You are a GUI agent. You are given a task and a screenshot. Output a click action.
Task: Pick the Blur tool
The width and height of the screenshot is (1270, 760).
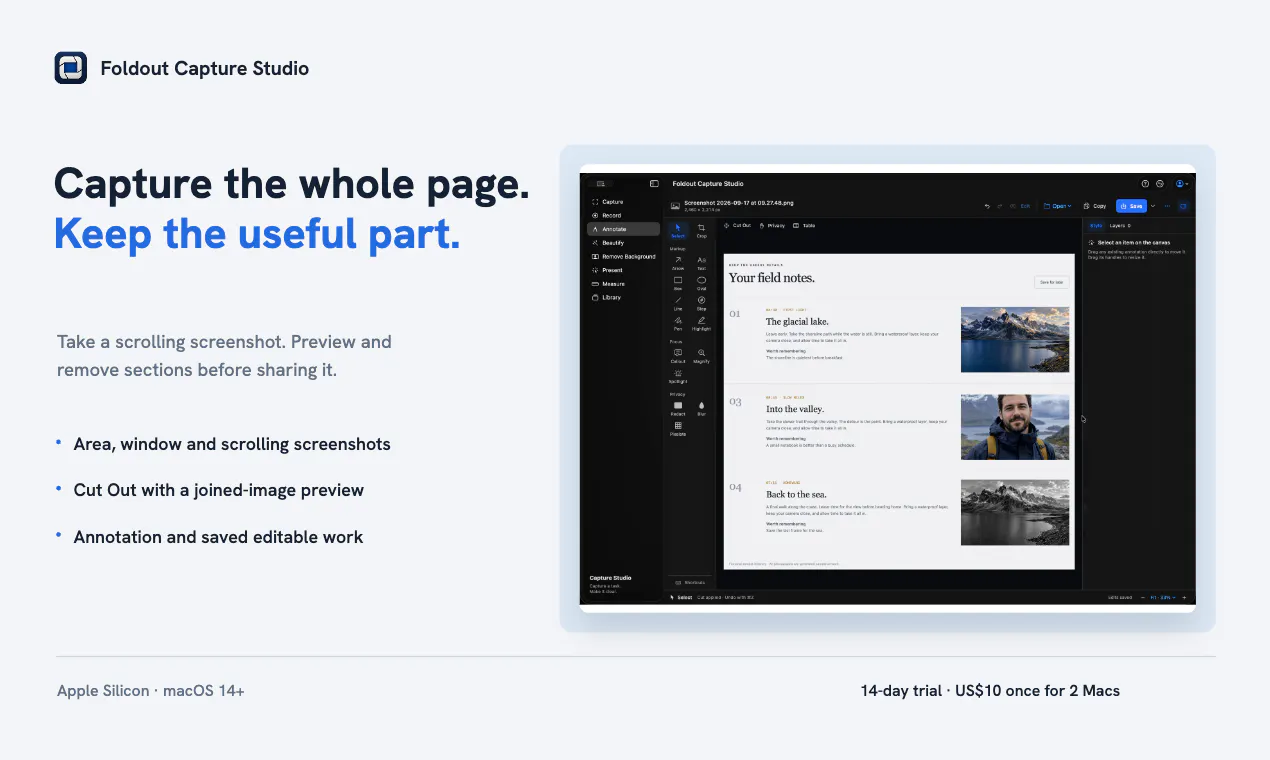tap(701, 408)
